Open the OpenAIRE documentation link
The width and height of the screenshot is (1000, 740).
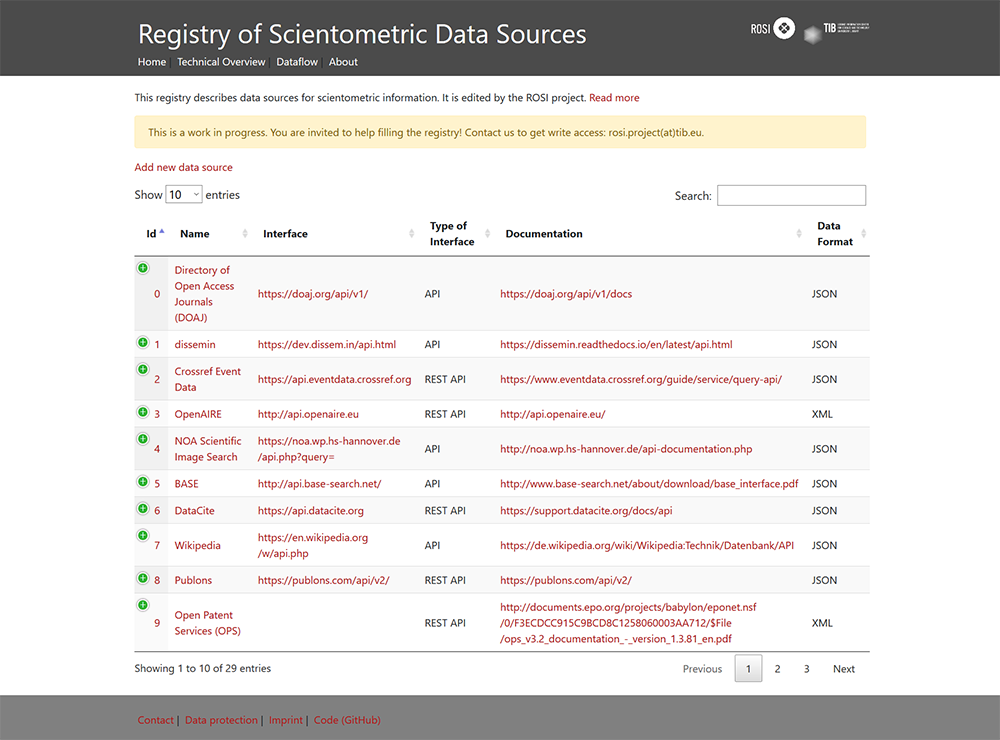[553, 414]
